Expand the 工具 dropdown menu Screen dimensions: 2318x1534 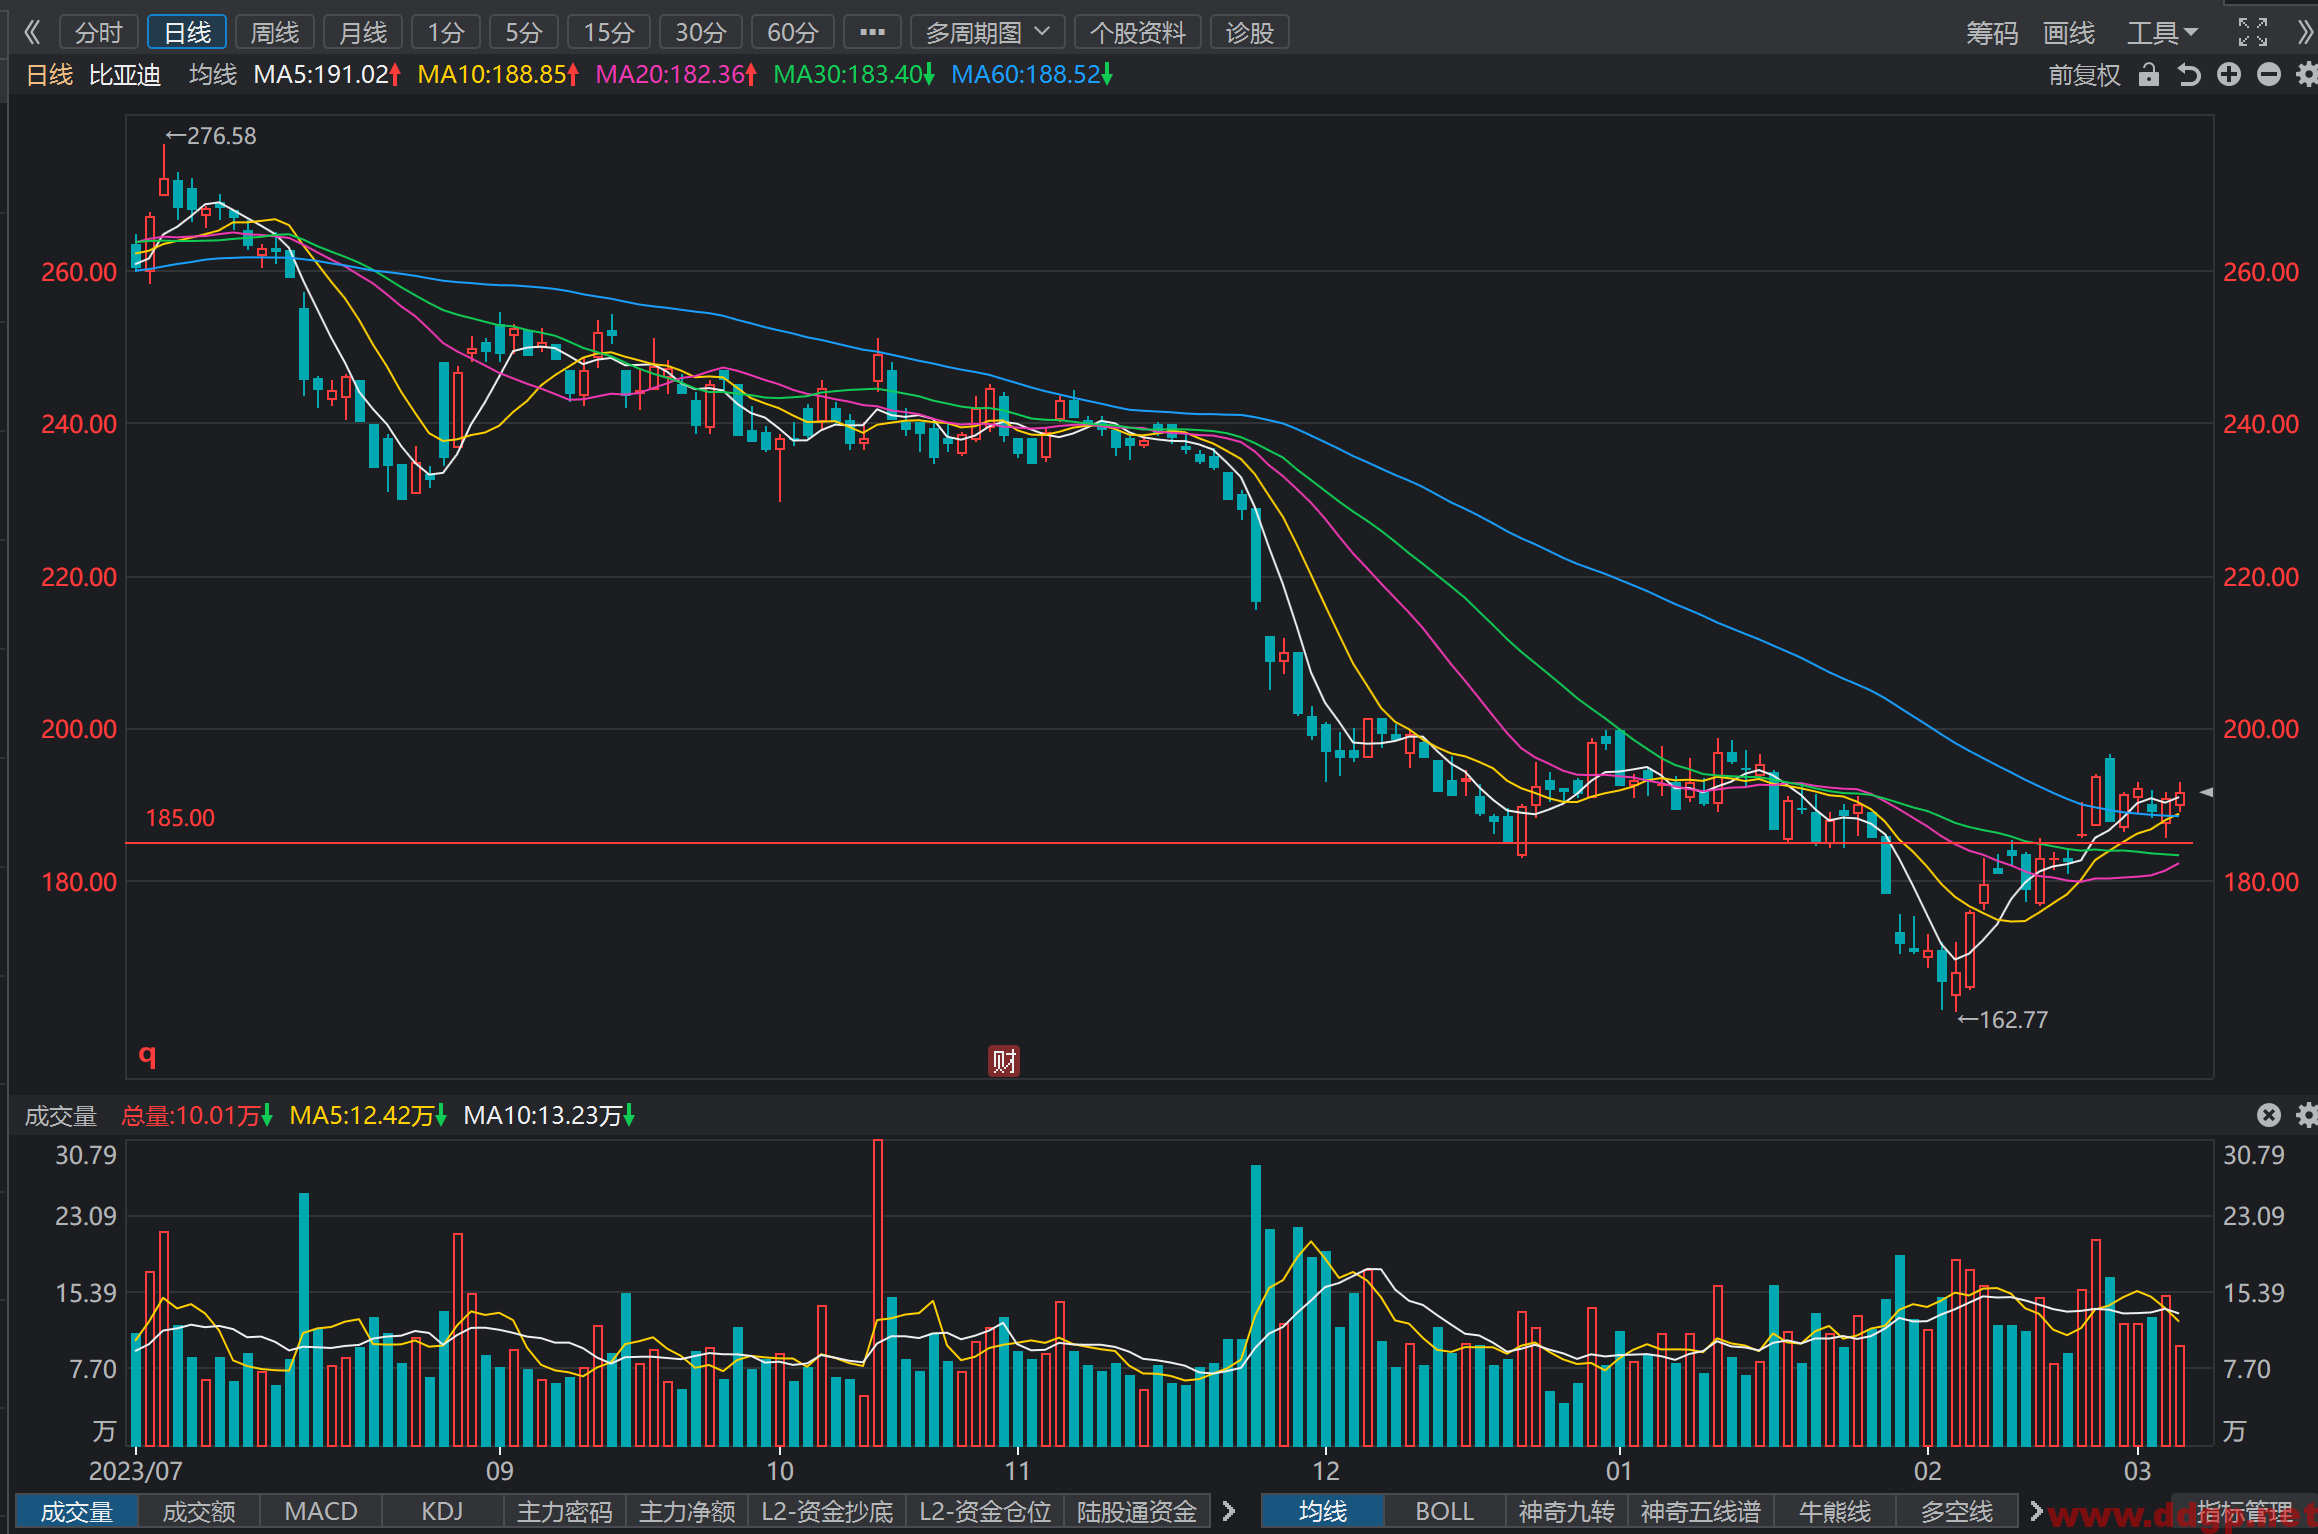(x=2162, y=32)
